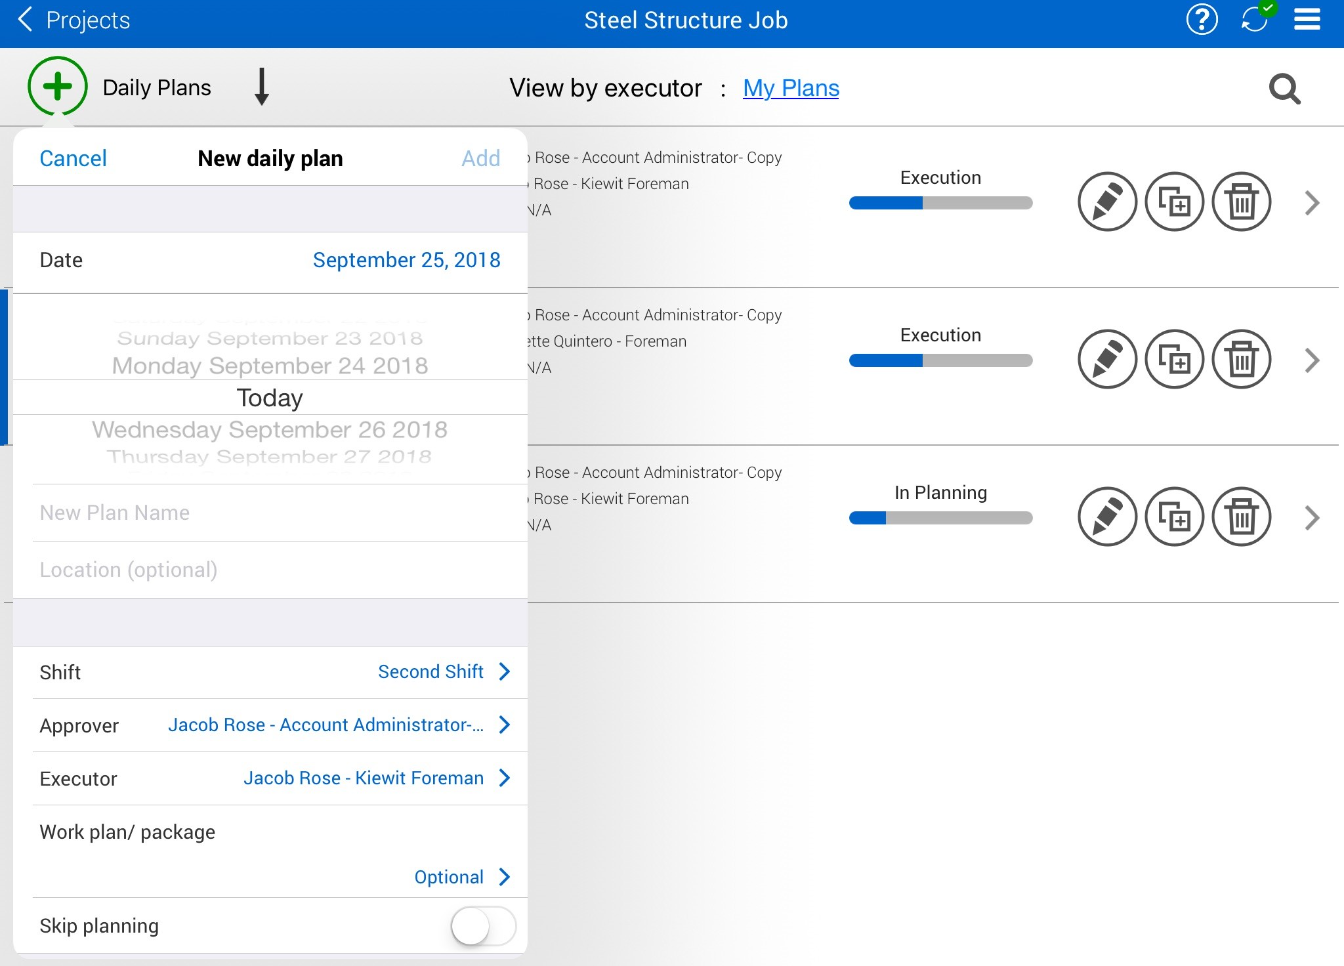Toggle the Skip planning switch
Screen dimensions: 1344x966
tap(483, 926)
